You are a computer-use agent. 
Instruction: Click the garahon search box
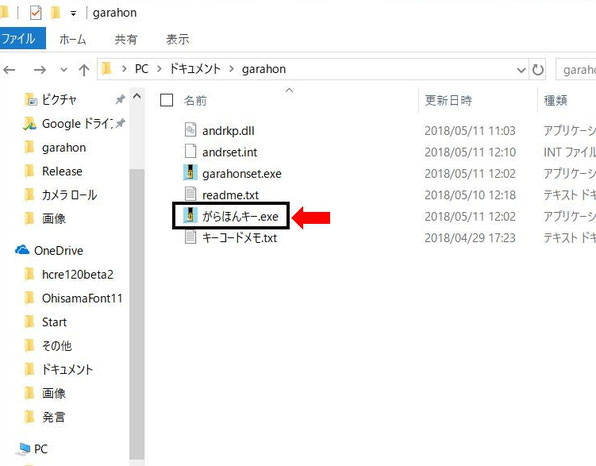(575, 70)
